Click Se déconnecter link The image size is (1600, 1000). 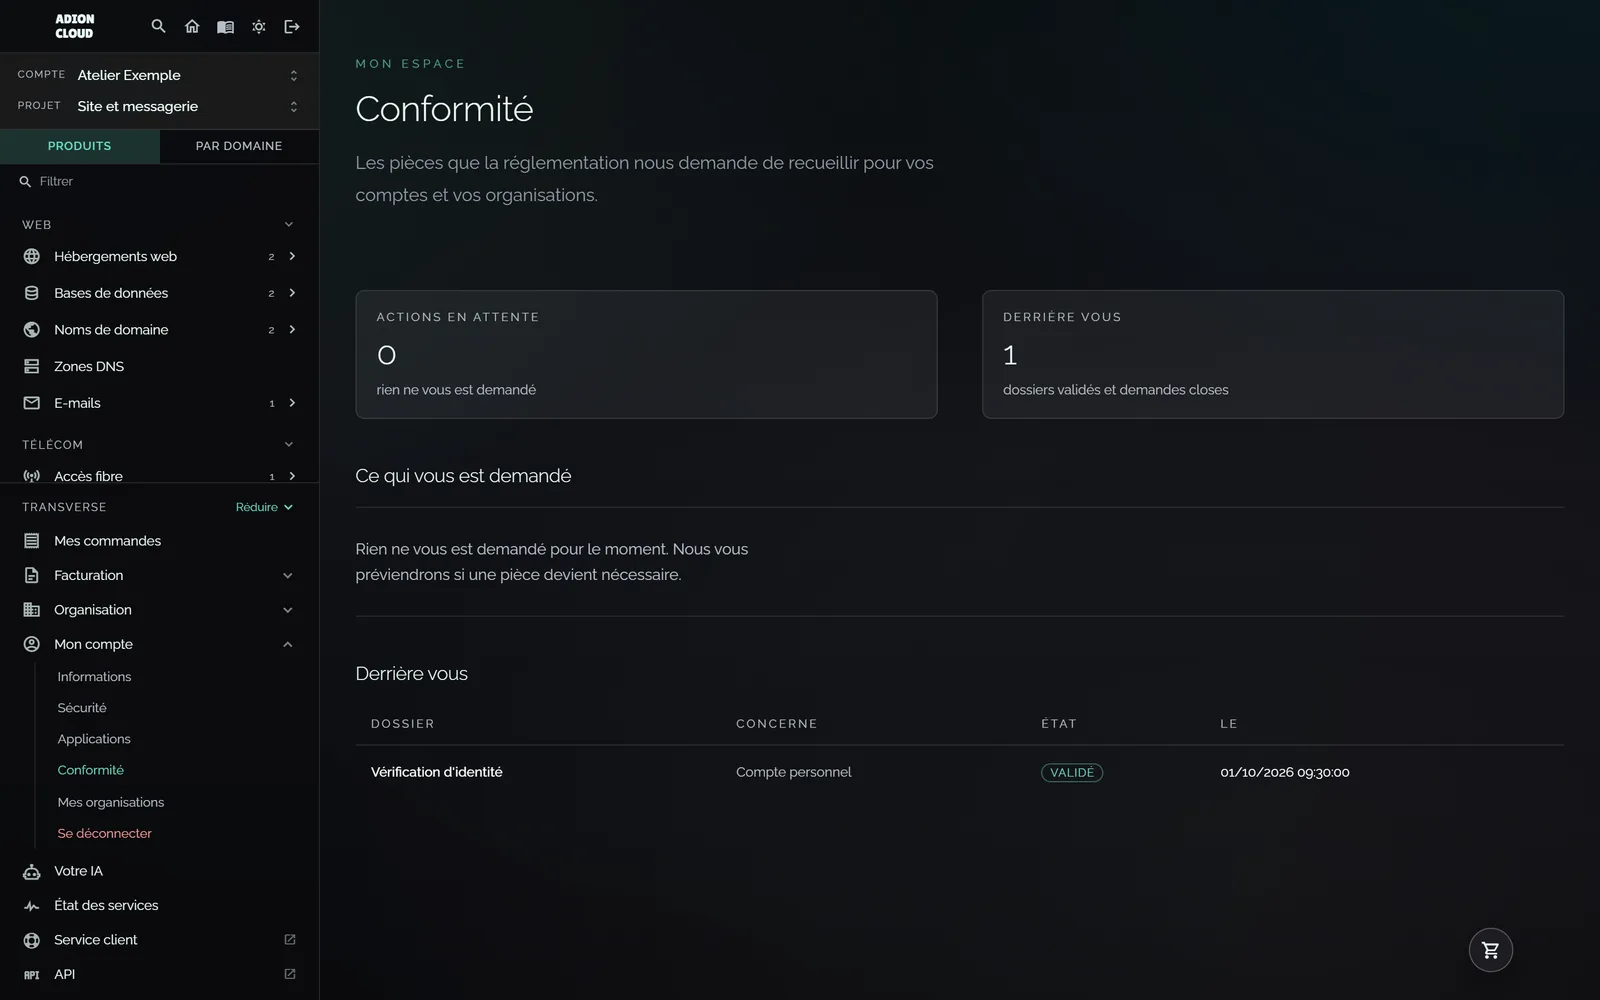pos(105,833)
